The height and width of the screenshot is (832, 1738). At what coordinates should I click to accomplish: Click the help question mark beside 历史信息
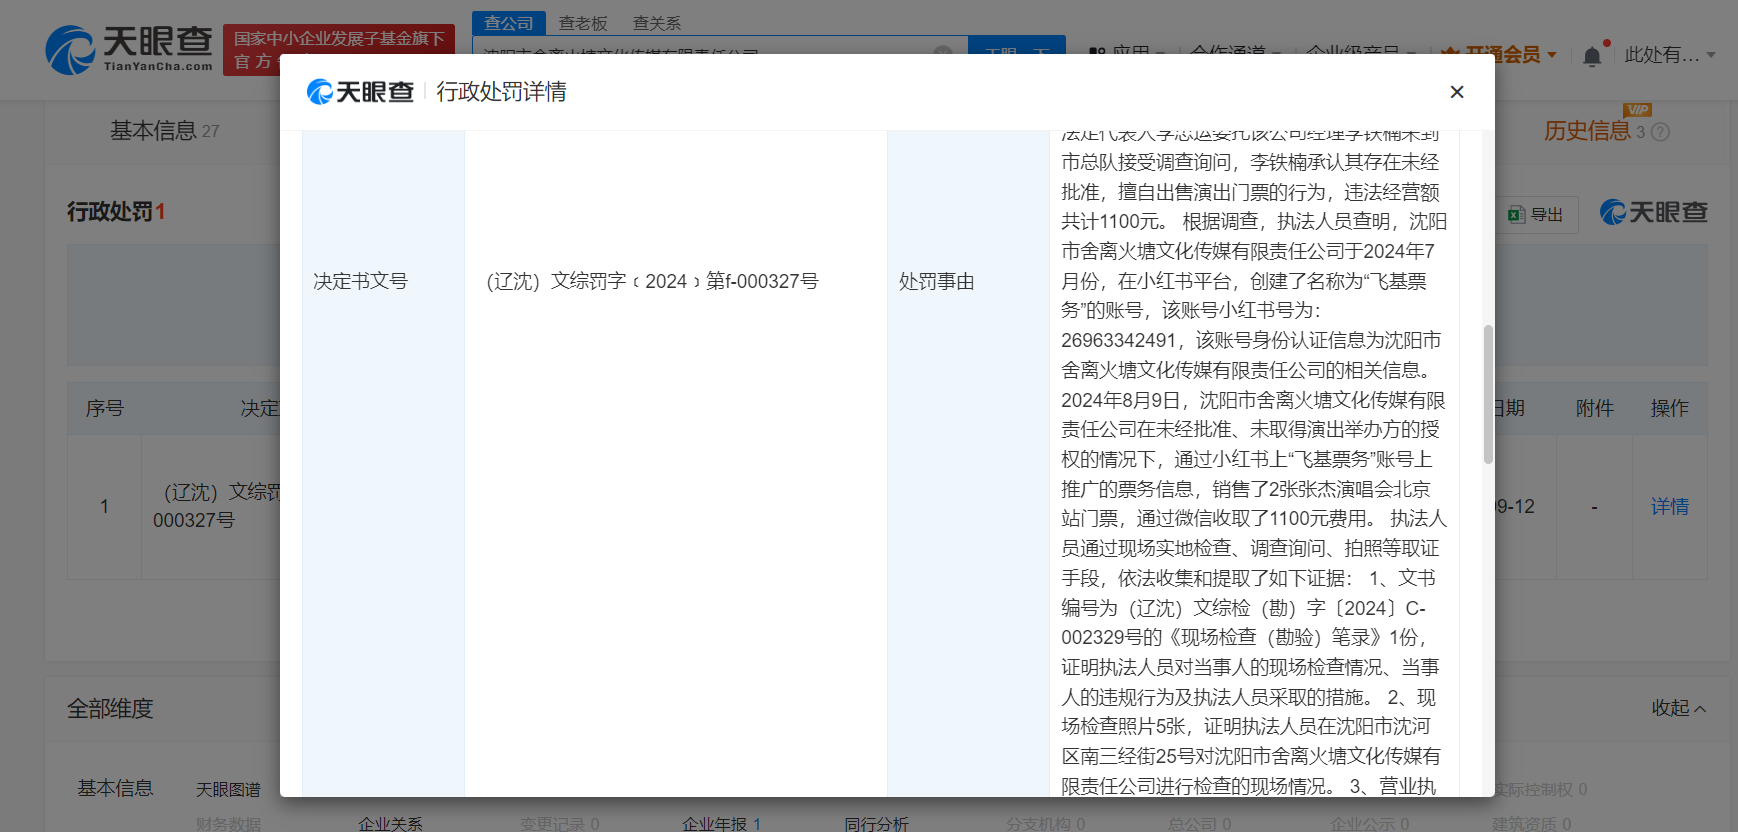click(1660, 132)
